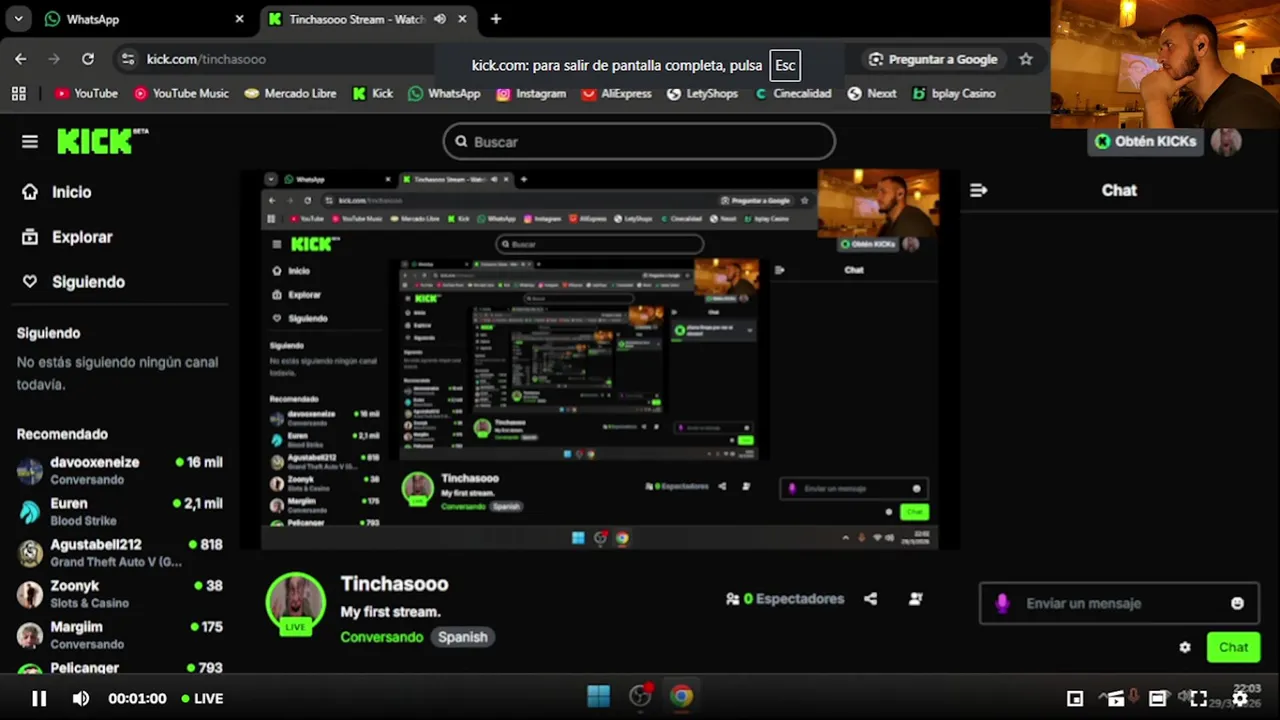Open the Kick bookmark

coord(373,93)
